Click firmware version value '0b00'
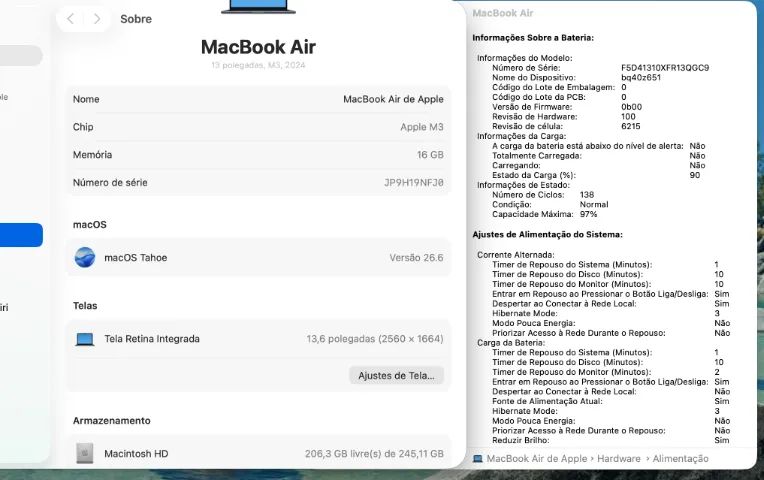This screenshot has width=764, height=480. point(631,107)
